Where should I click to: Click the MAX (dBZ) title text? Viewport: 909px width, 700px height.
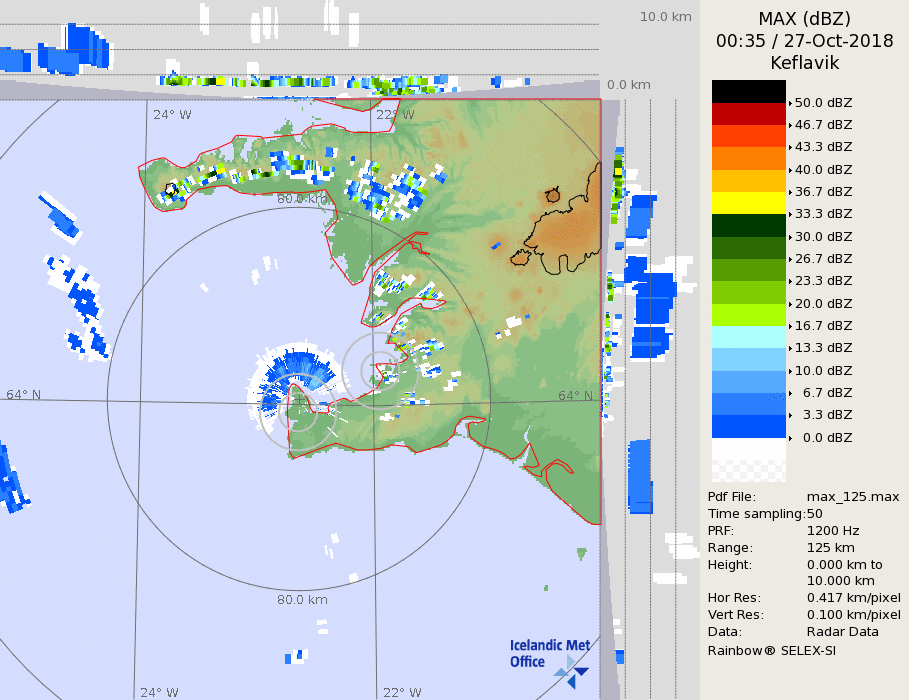click(804, 19)
